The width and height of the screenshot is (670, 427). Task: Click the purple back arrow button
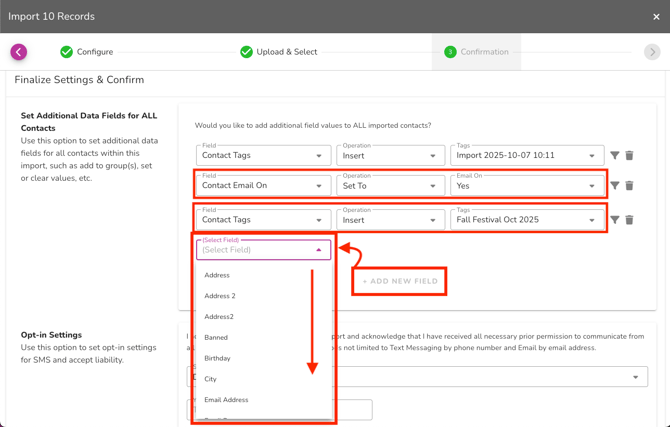point(19,52)
